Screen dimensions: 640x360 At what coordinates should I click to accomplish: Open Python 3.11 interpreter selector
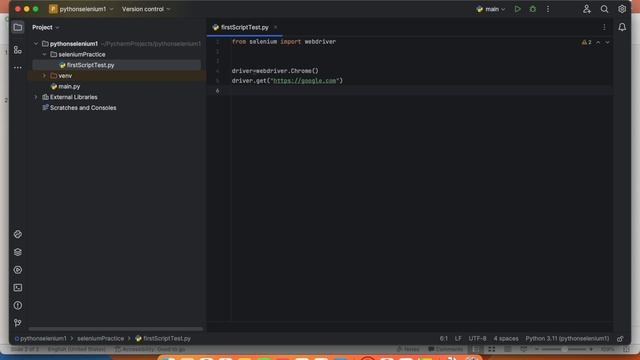tap(567, 338)
